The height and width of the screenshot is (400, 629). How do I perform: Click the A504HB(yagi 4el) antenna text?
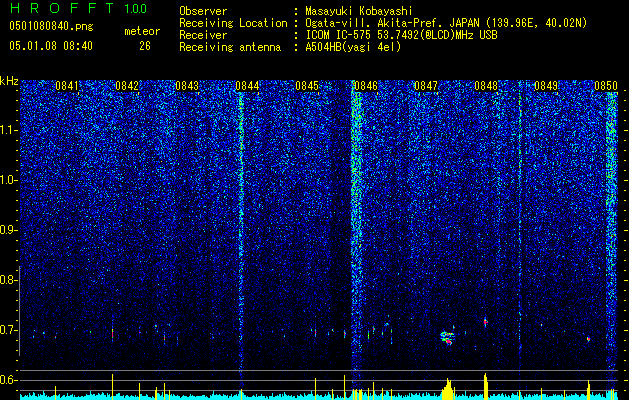(353, 47)
